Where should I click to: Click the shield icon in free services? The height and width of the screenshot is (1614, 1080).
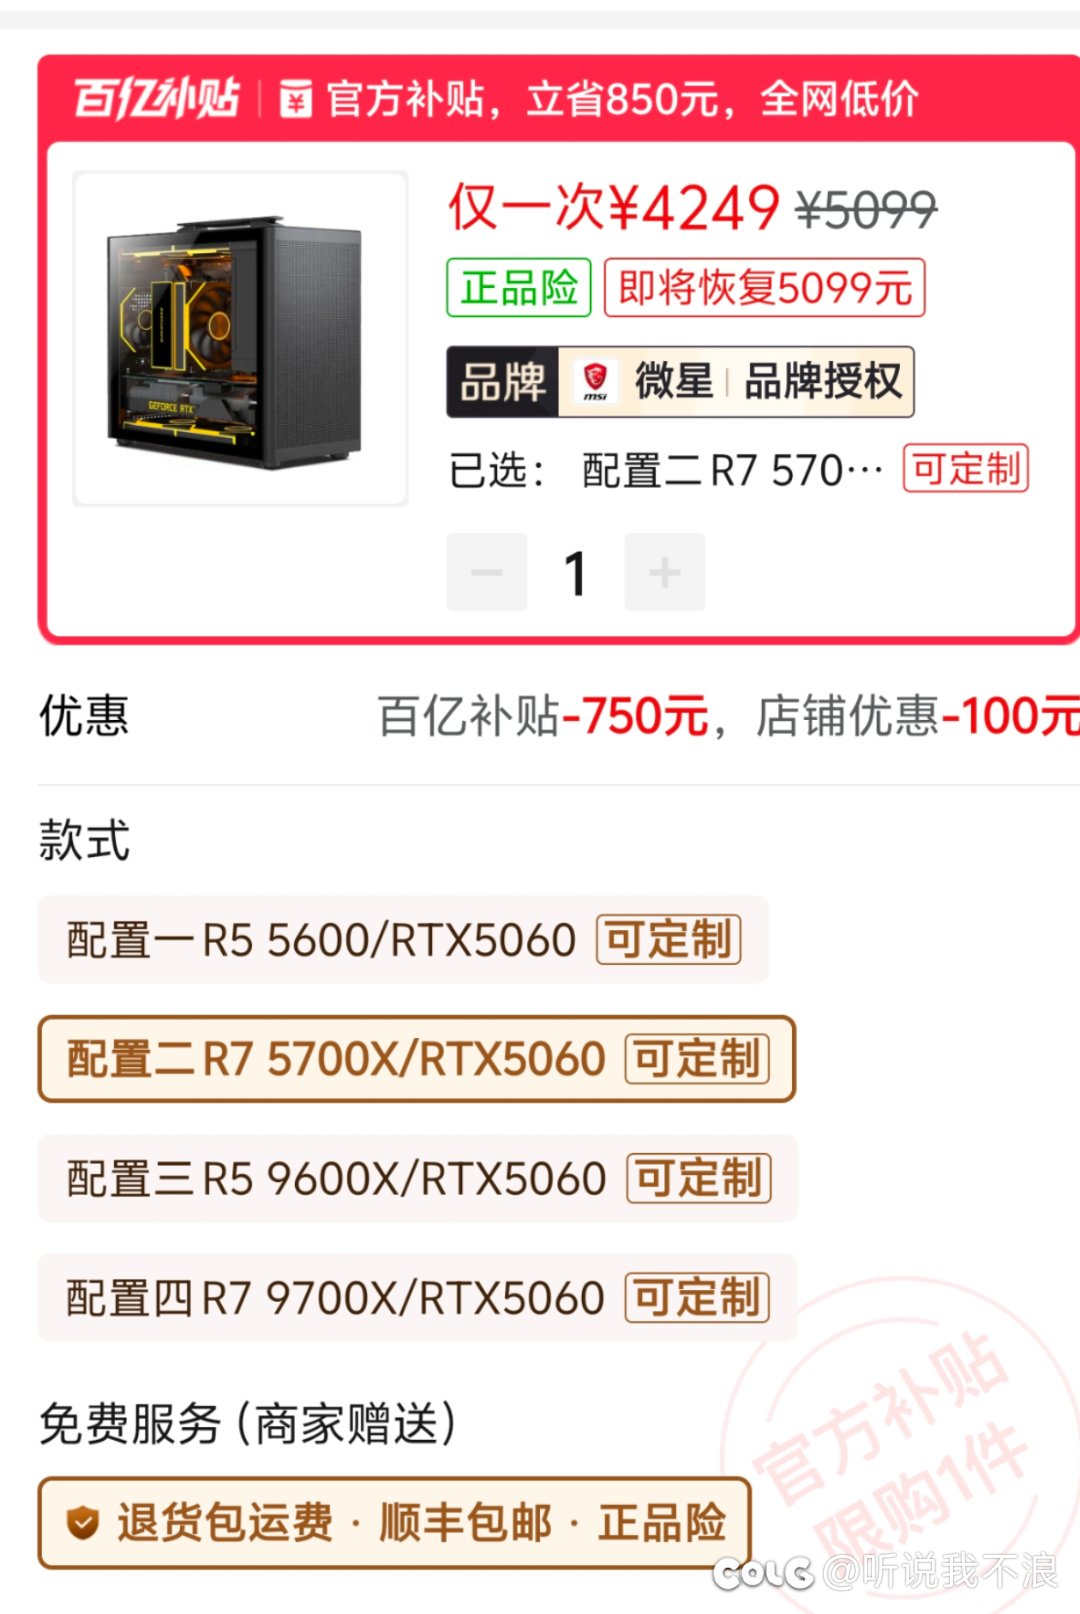coord(82,1523)
